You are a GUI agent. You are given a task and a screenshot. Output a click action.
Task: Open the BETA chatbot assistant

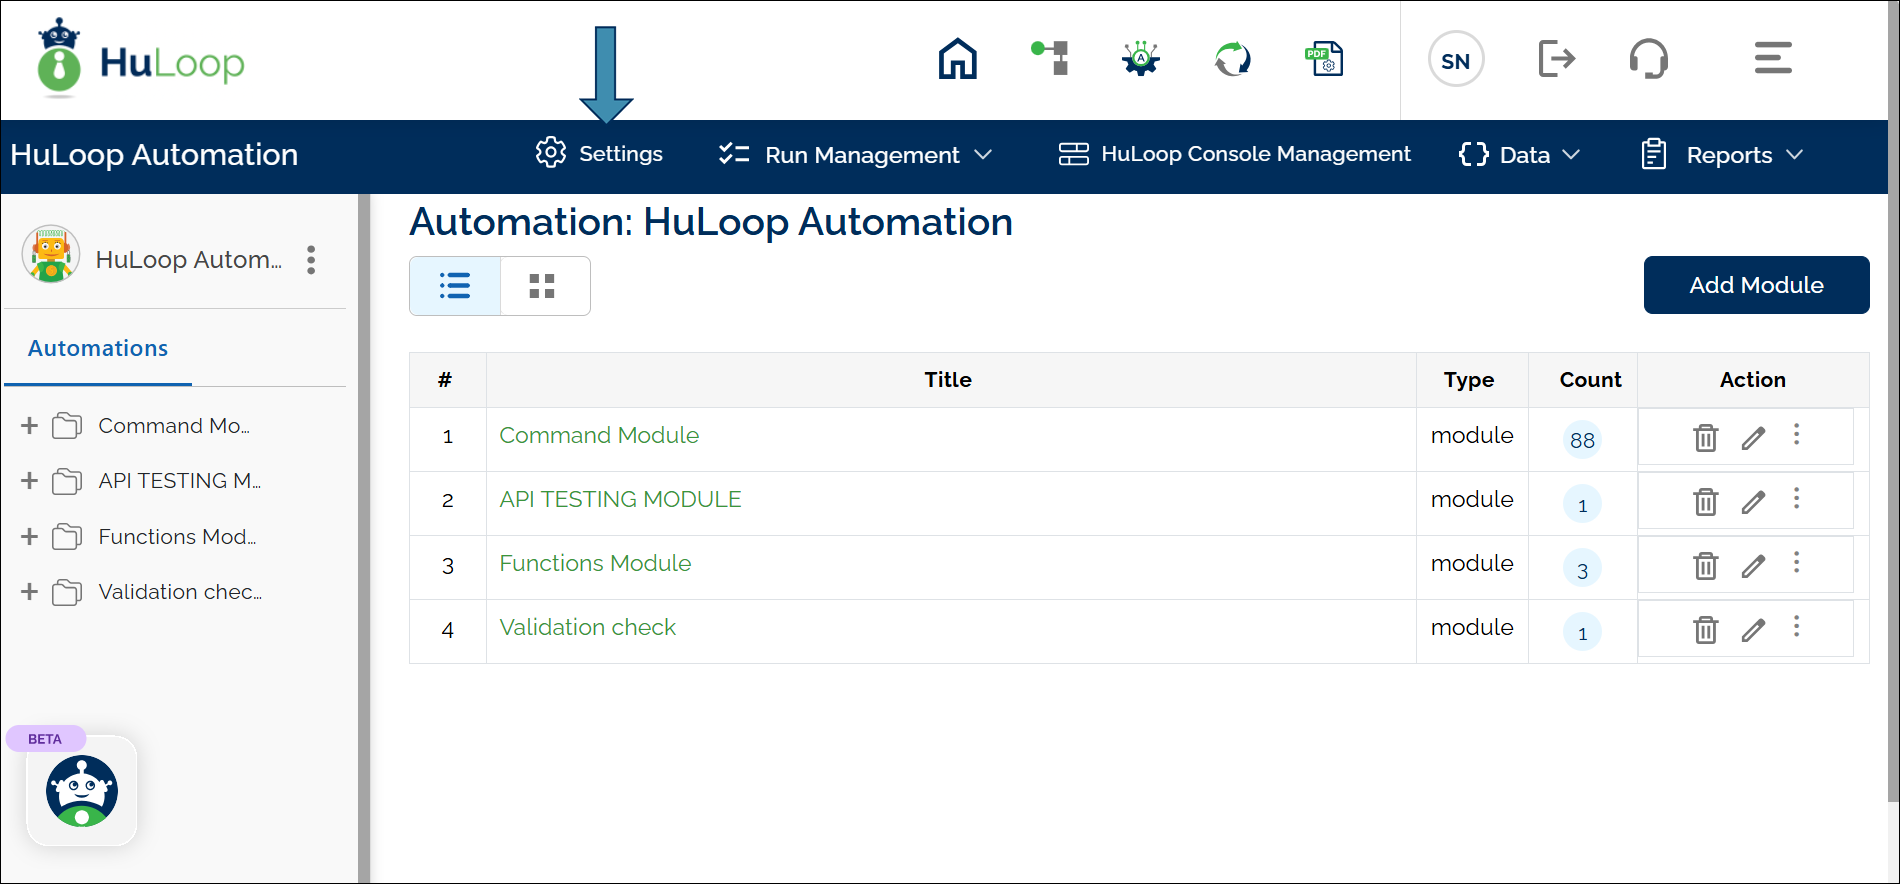[82, 791]
